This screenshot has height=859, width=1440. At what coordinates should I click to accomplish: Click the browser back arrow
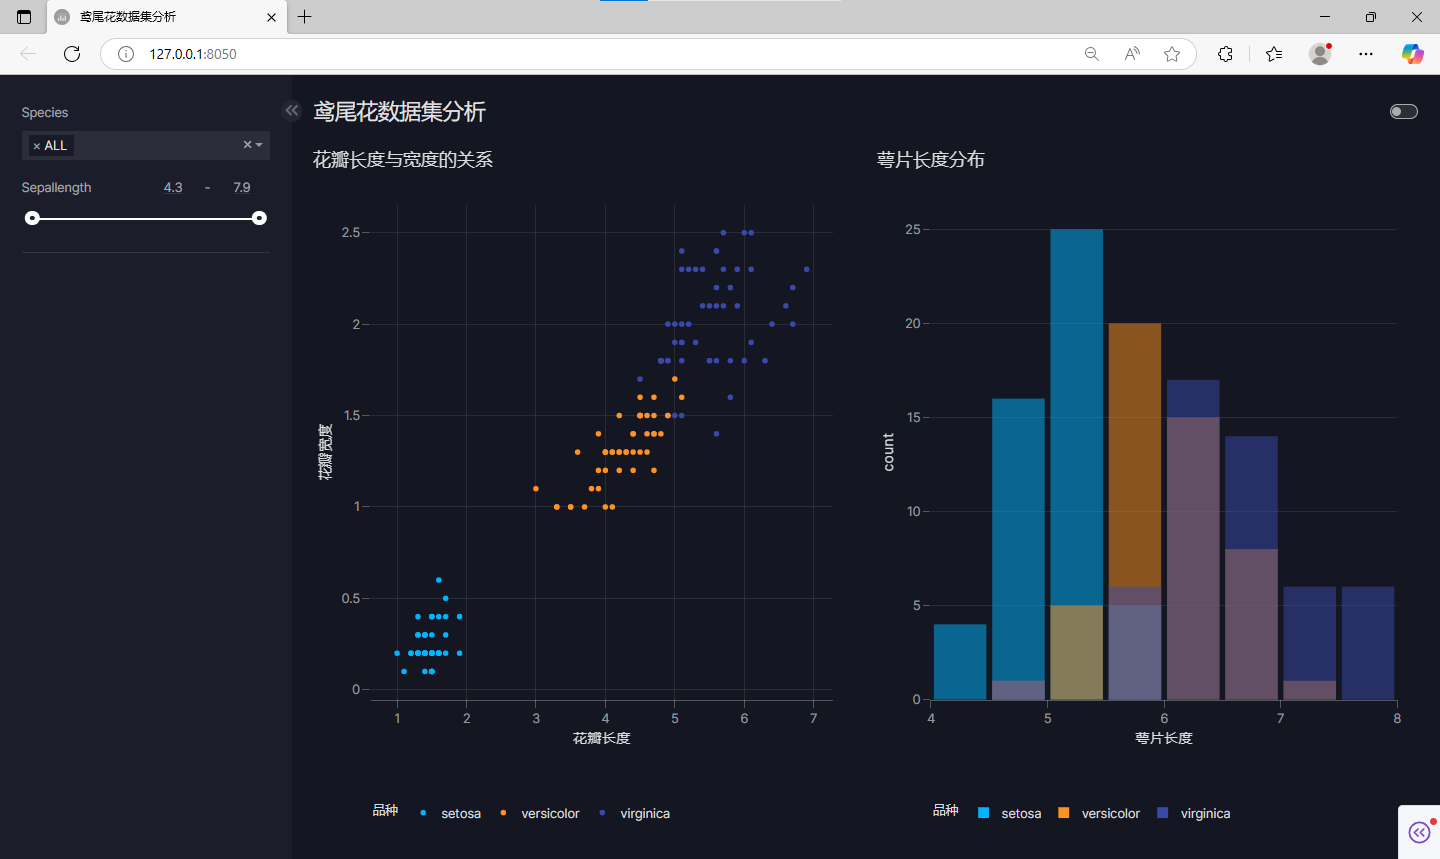click(27, 53)
